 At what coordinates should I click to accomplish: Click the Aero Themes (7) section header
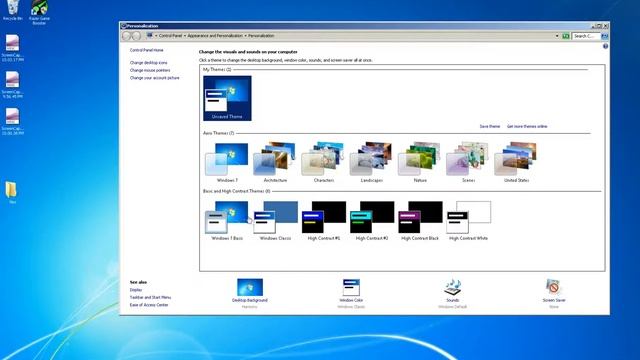click(x=219, y=133)
